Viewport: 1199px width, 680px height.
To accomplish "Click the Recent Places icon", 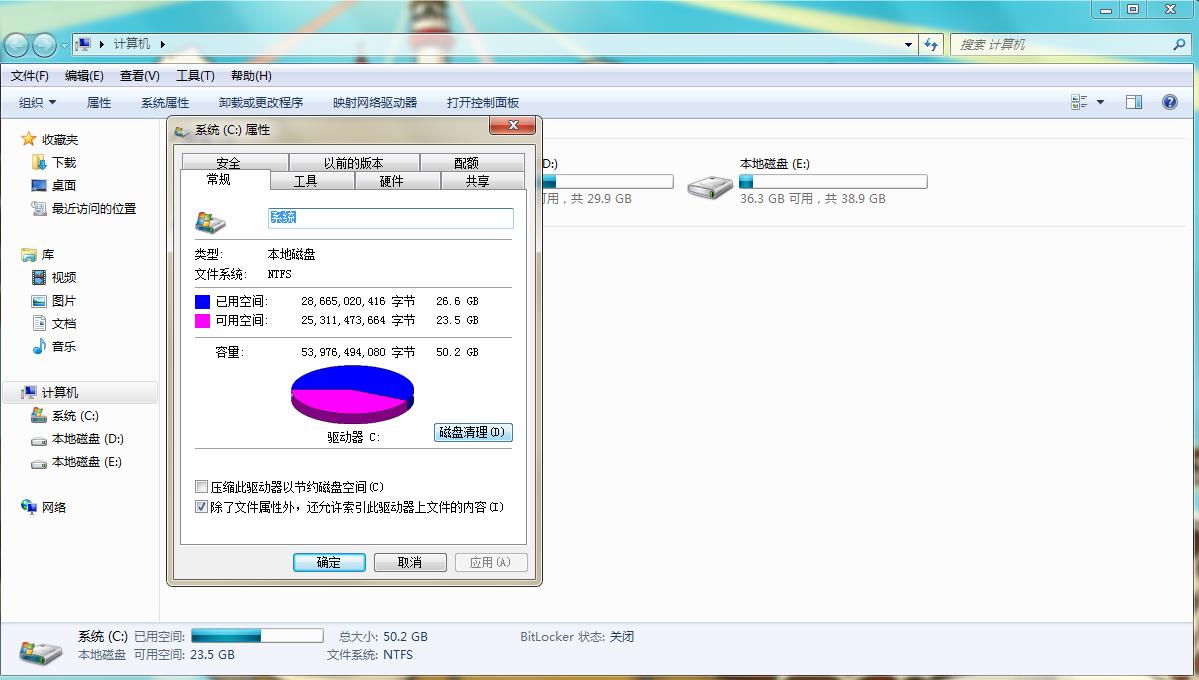I will click(x=38, y=208).
